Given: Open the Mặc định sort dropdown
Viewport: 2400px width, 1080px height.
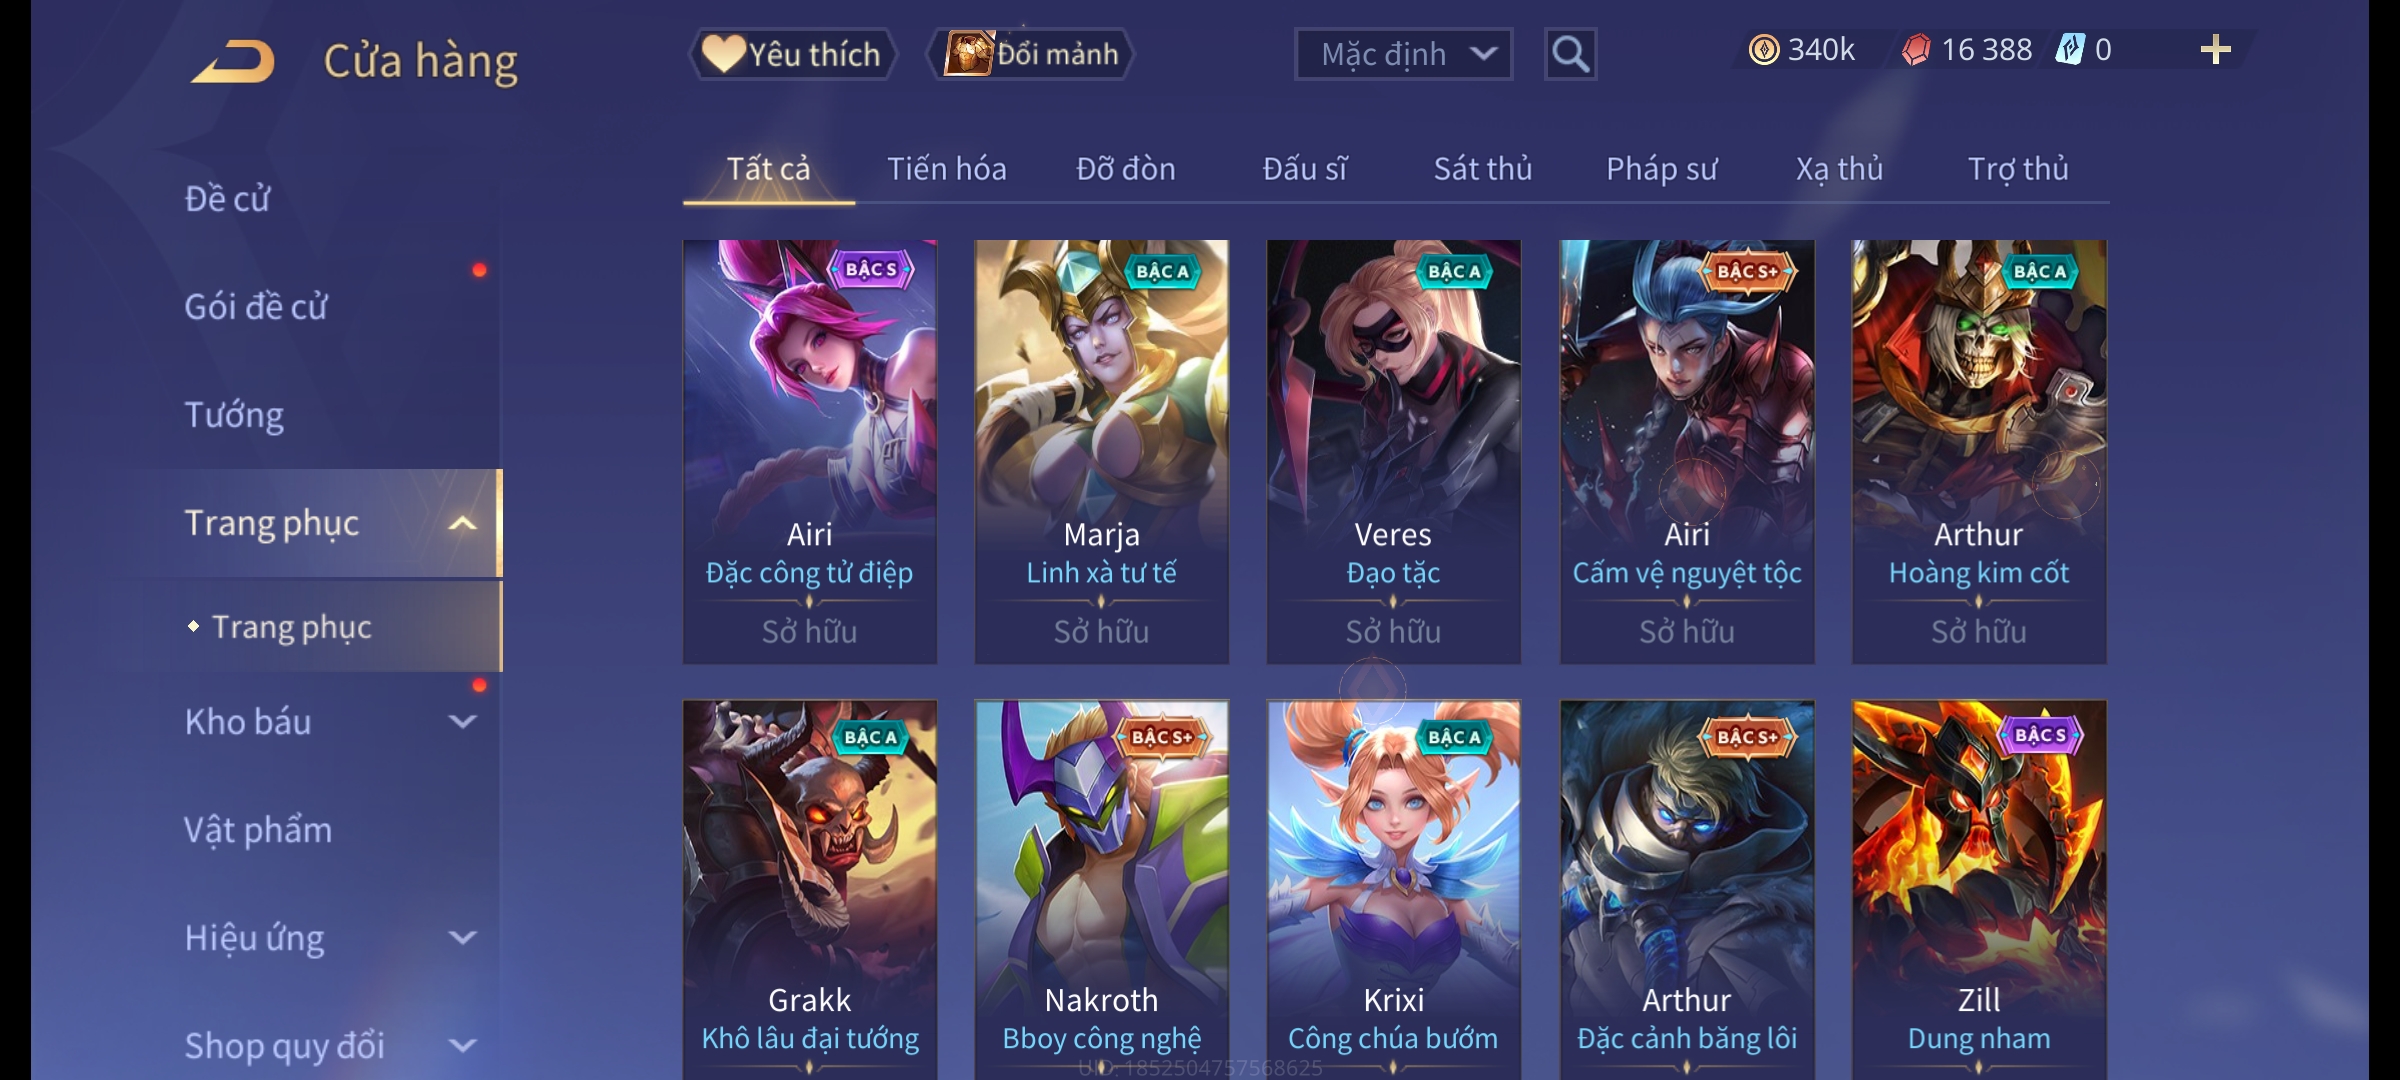Looking at the screenshot, I should (x=1403, y=54).
